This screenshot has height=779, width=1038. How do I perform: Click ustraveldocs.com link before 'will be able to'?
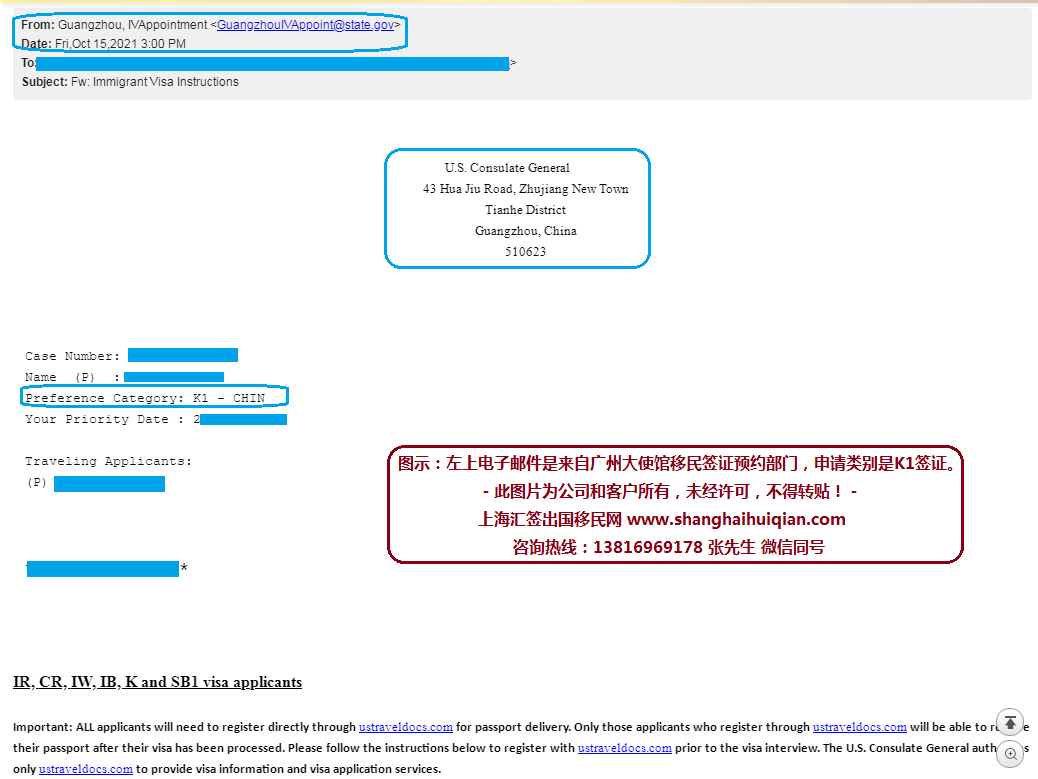click(859, 727)
